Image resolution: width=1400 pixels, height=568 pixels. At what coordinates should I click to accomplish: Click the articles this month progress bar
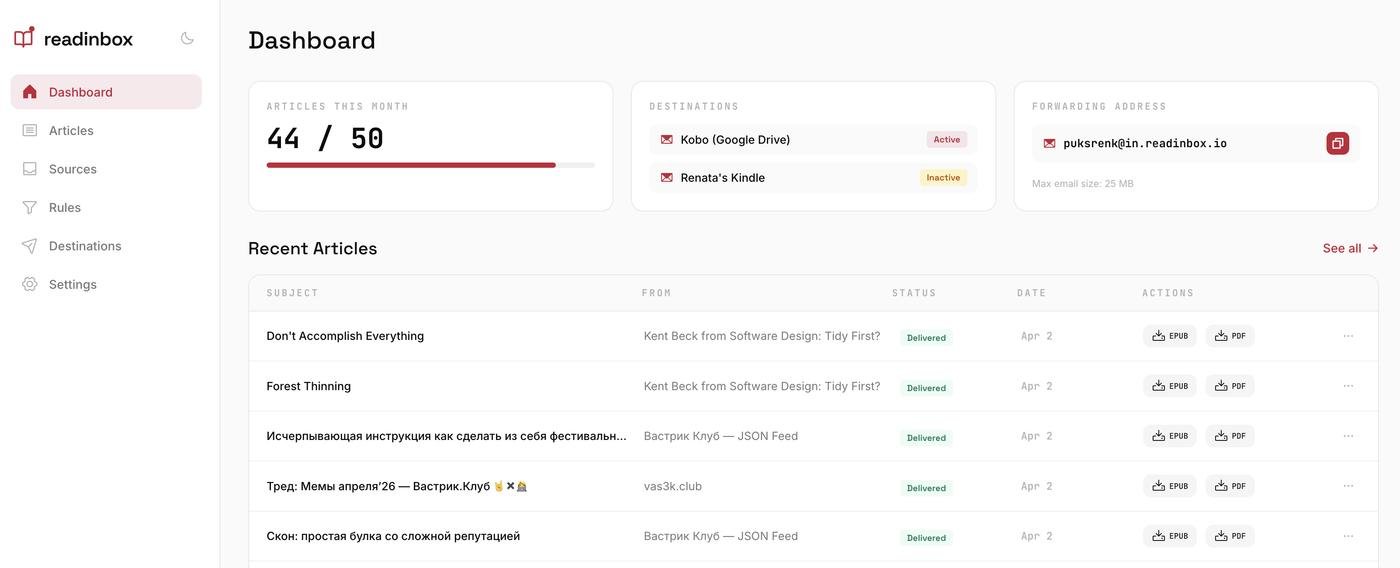point(430,165)
